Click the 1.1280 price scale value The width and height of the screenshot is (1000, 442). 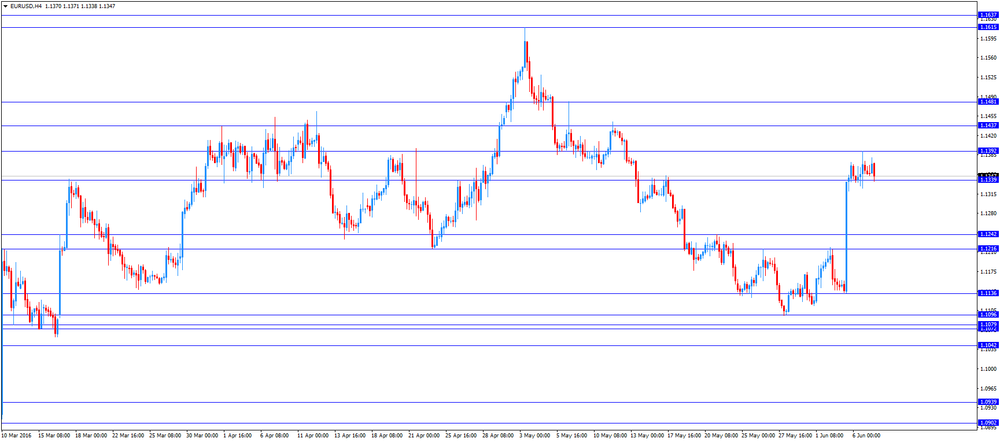[988, 214]
